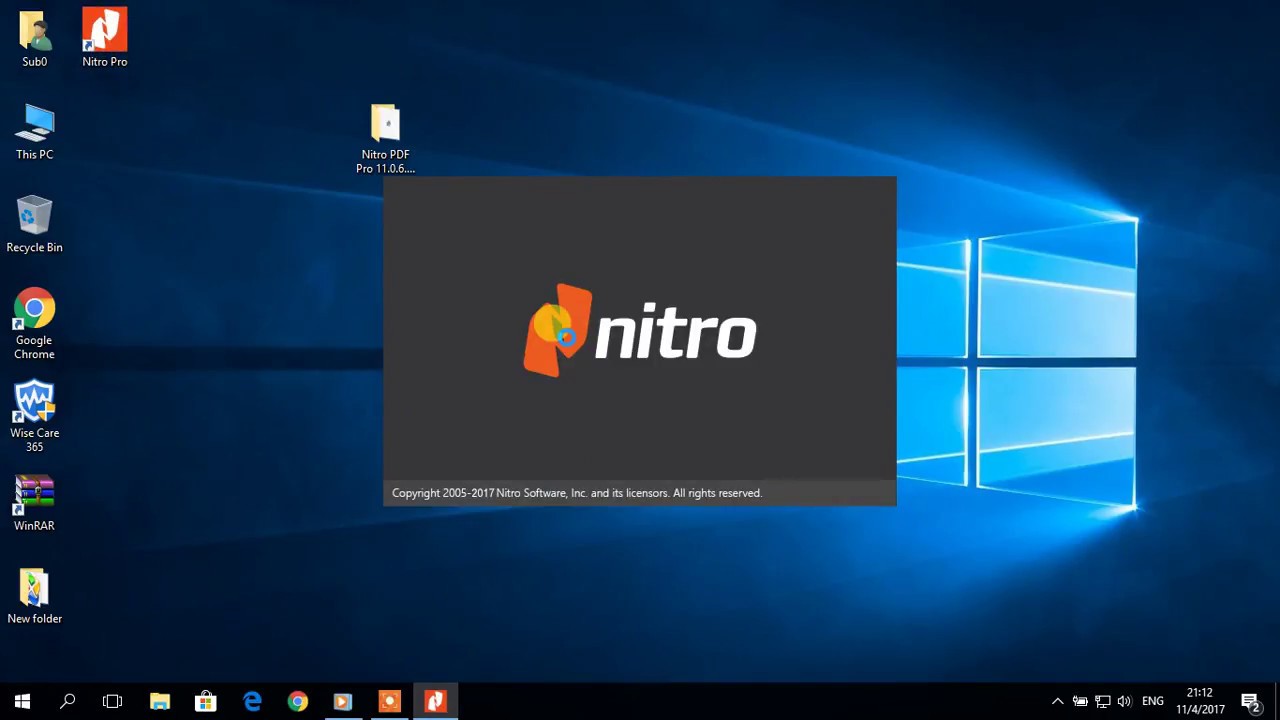Select the Sub0 user folder icon
This screenshot has width=1280, height=720.
click(x=34, y=38)
